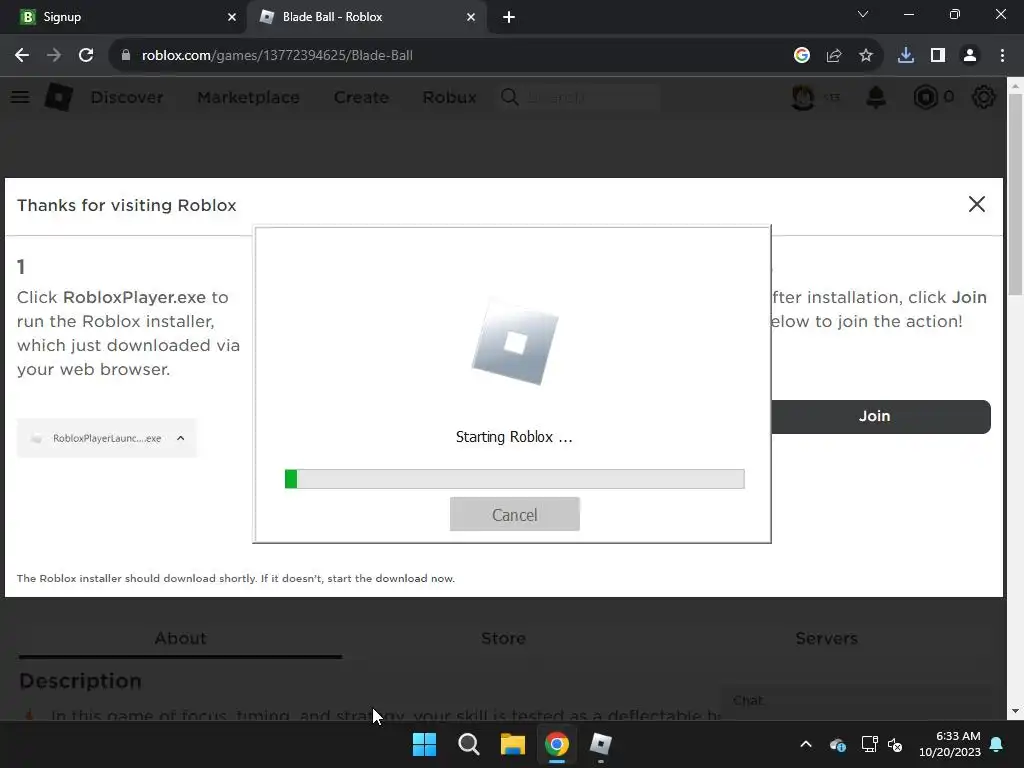Image resolution: width=1024 pixels, height=768 pixels.
Task: Reload the Blade Ball page
Action: (x=86, y=56)
